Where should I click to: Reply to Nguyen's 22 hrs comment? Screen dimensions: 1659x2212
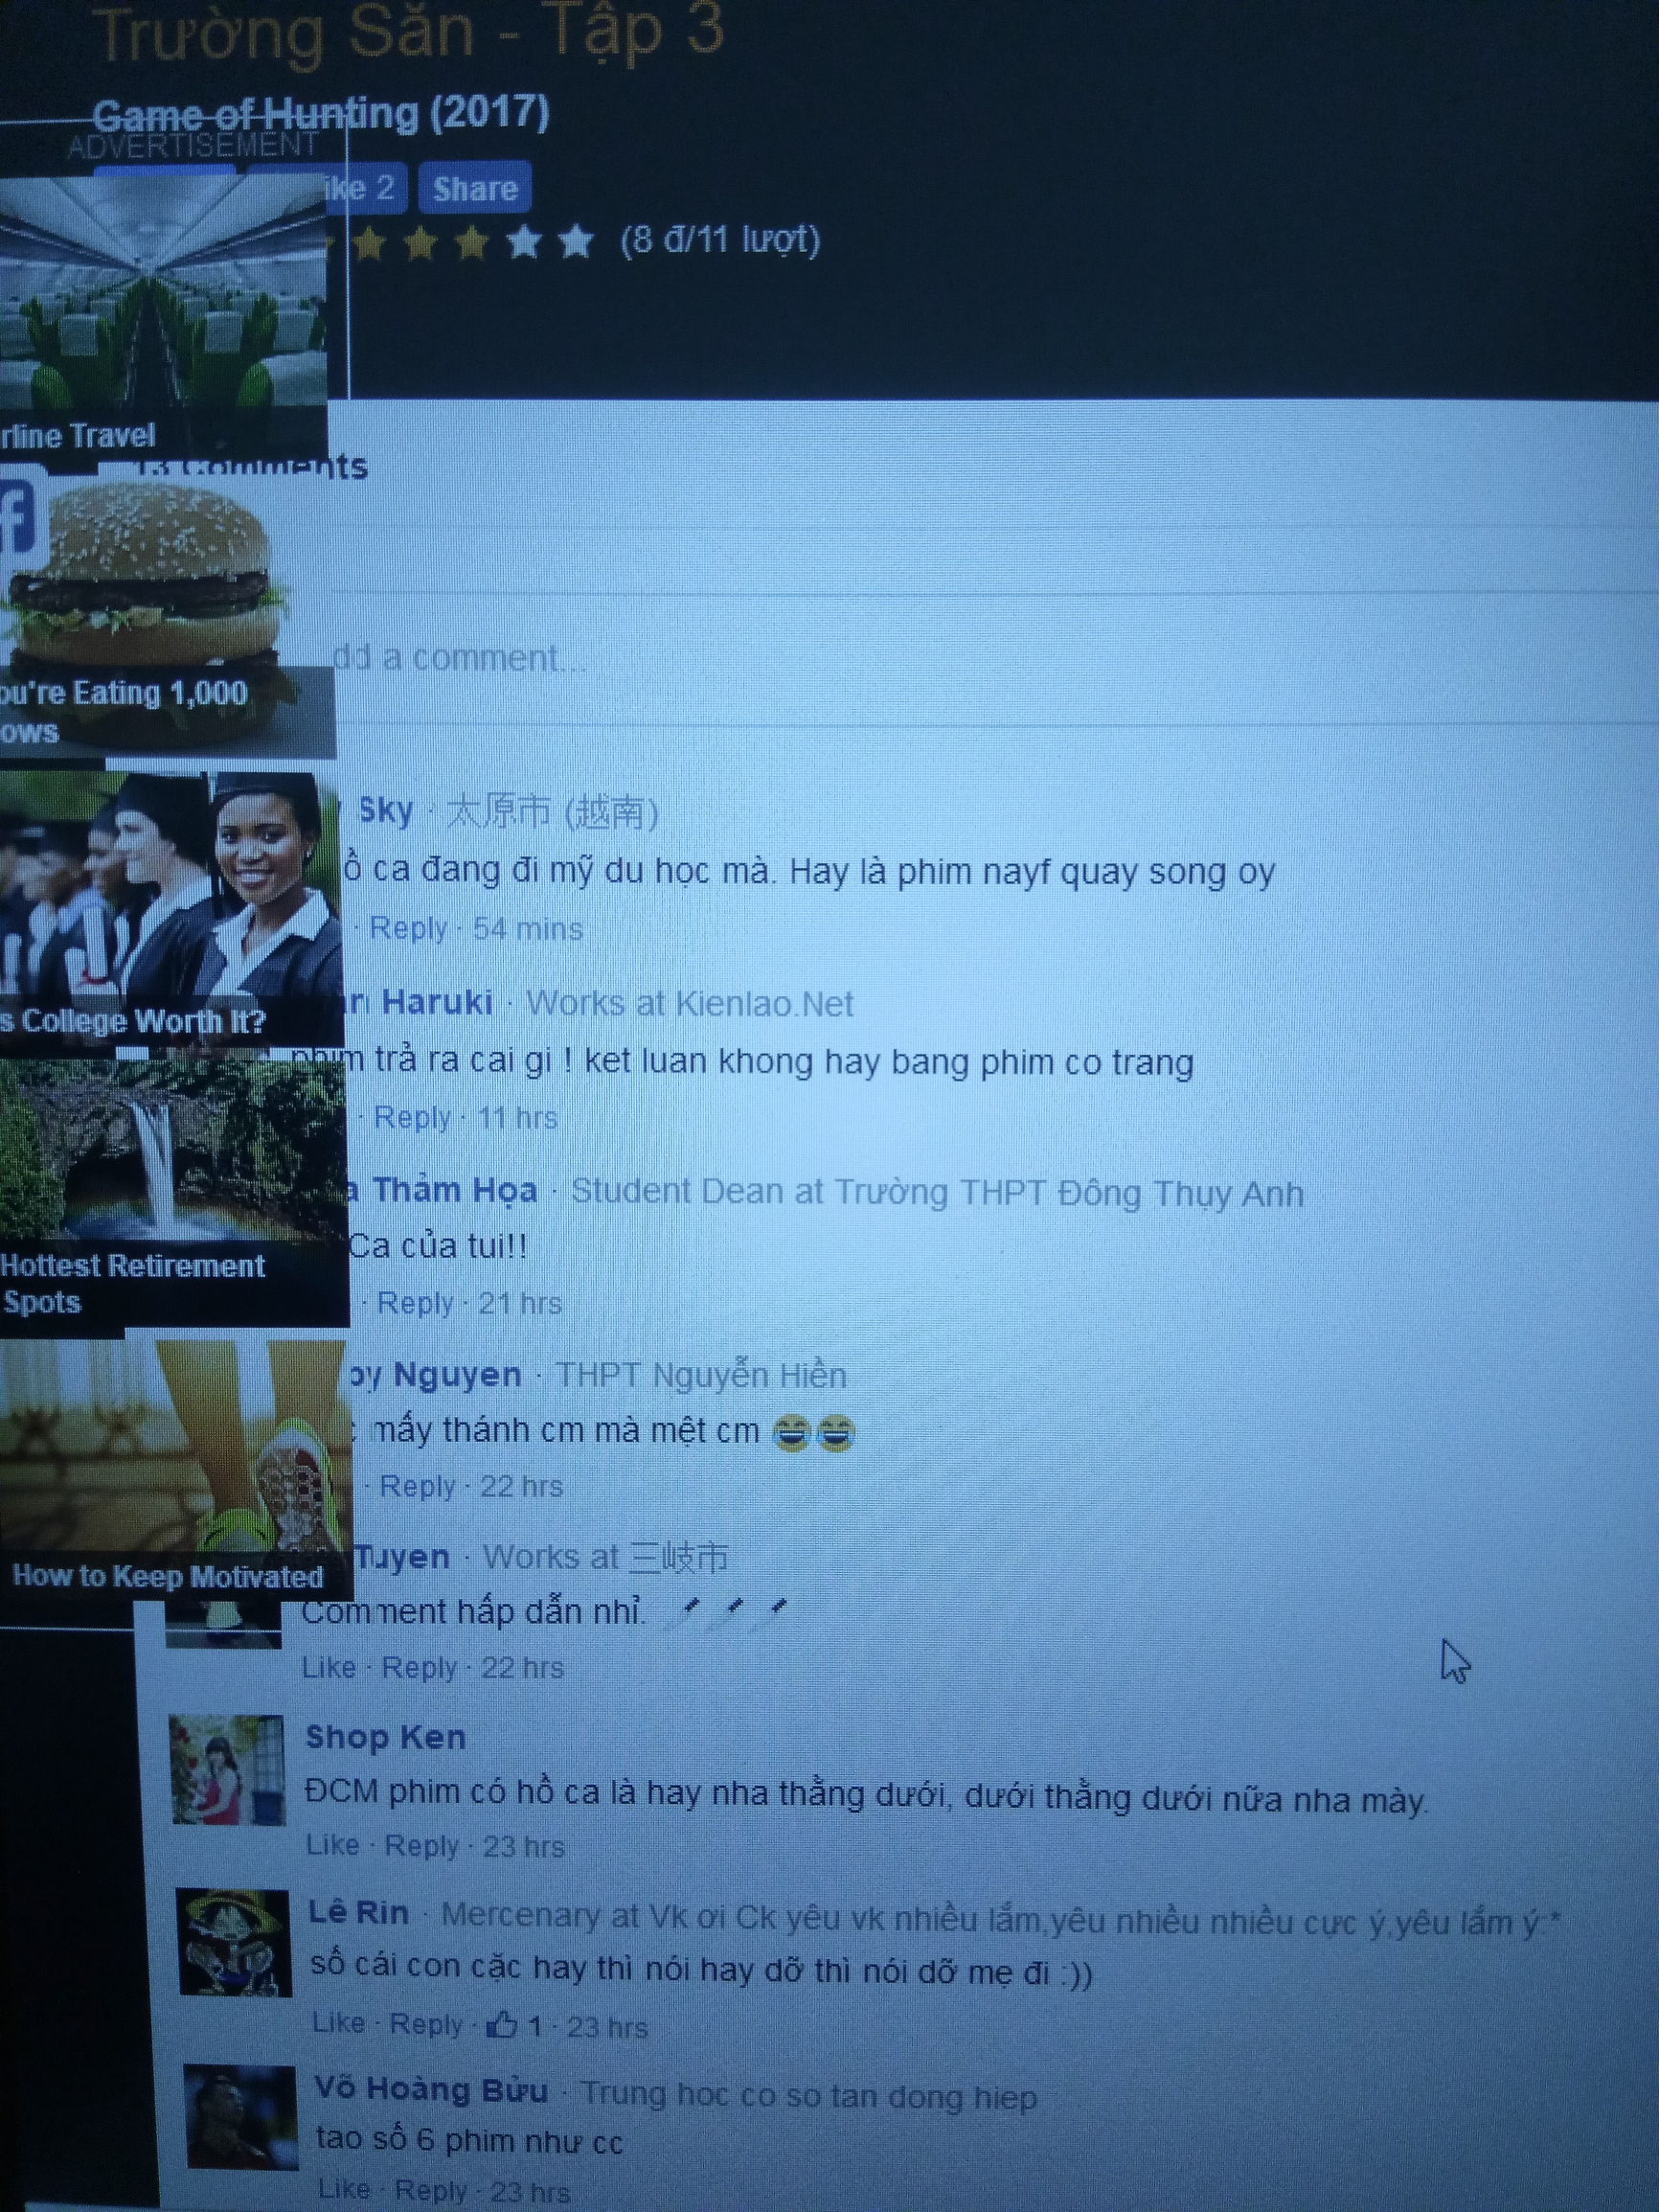click(418, 1486)
